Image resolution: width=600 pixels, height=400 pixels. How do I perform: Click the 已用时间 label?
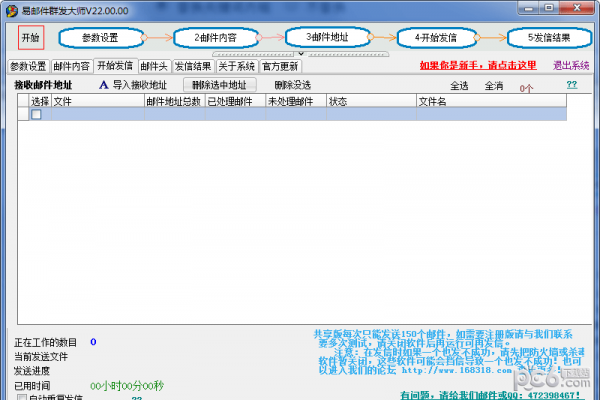coord(32,385)
